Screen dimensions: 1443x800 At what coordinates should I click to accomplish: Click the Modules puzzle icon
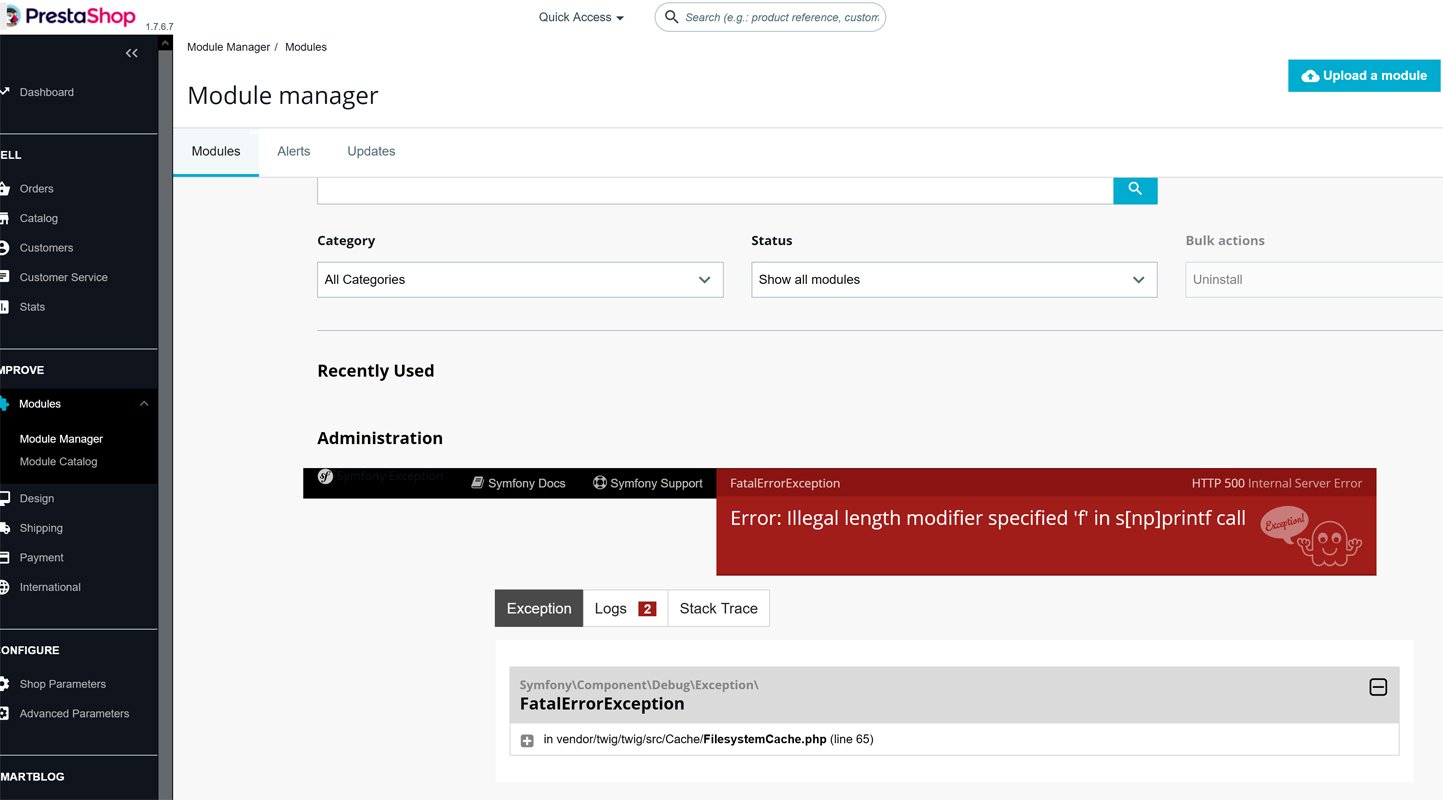click(x=5, y=404)
